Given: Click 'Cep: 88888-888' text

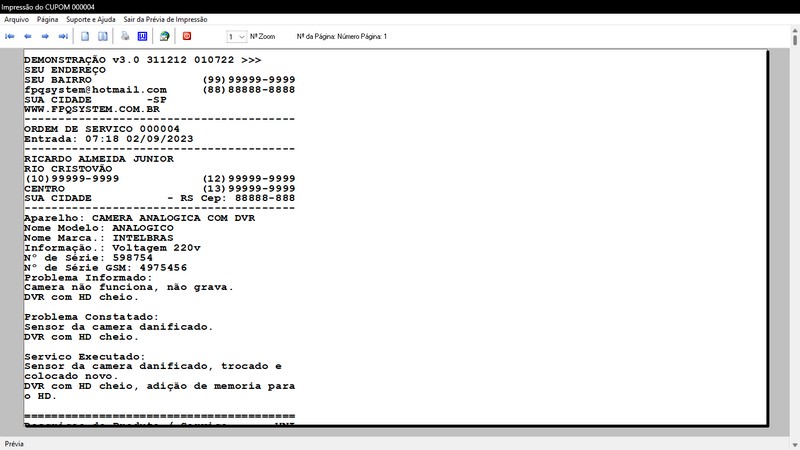Looking at the screenshot, I should (x=247, y=198).
